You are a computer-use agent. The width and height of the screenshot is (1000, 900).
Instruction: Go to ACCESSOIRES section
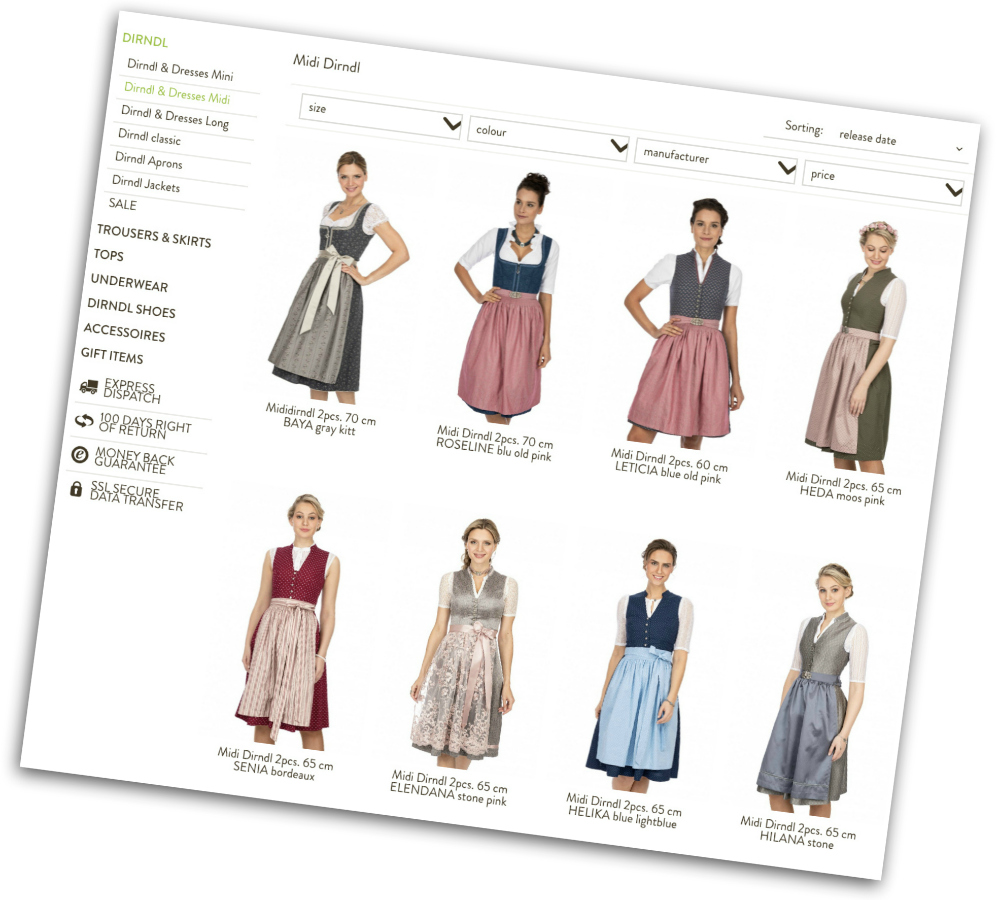click(124, 332)
